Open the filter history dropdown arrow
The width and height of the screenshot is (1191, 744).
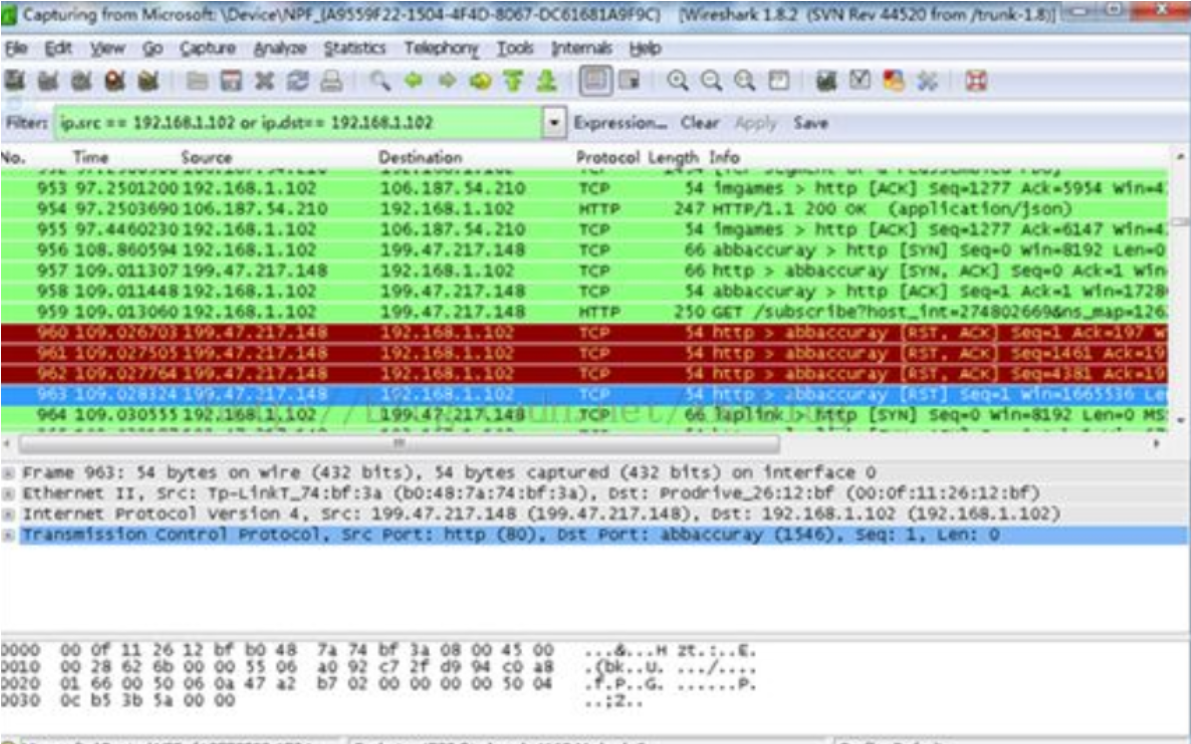click(554, 122)
